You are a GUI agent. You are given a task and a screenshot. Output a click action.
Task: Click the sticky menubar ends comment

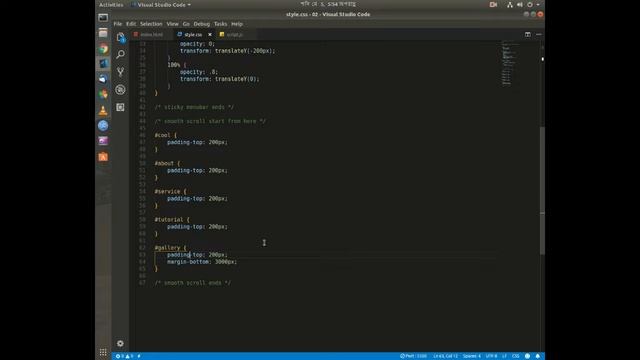[194, 107]
